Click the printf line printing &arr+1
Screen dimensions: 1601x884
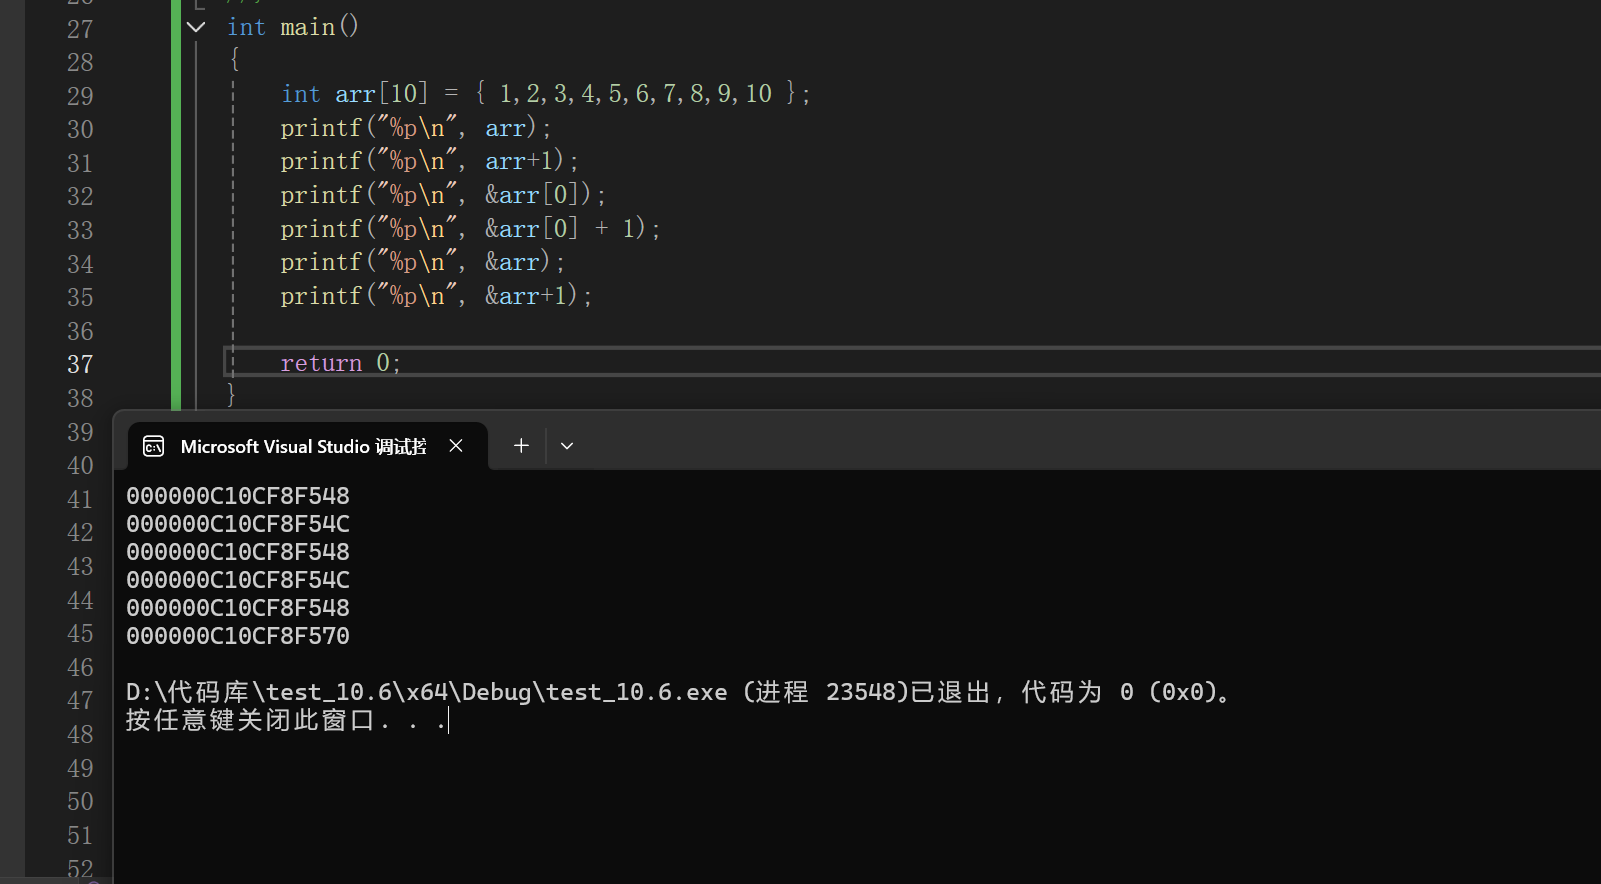[437, 296]
